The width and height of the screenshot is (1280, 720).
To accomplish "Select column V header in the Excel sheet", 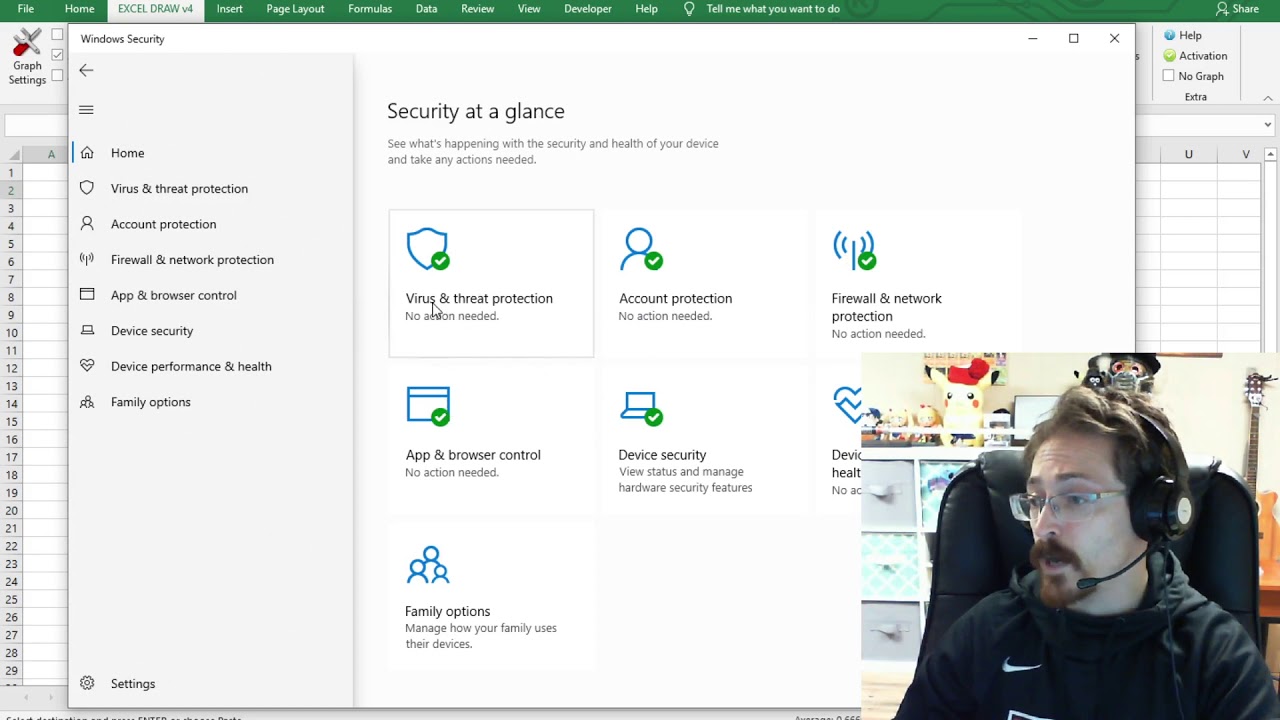I will [1246, 154].
